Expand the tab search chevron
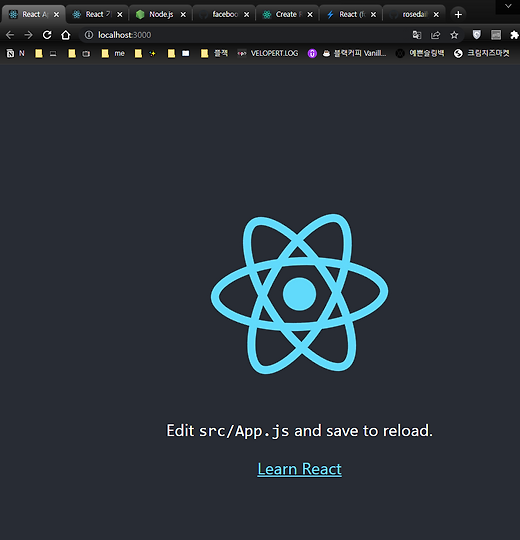The image size is (520, 540). point(508,6)
